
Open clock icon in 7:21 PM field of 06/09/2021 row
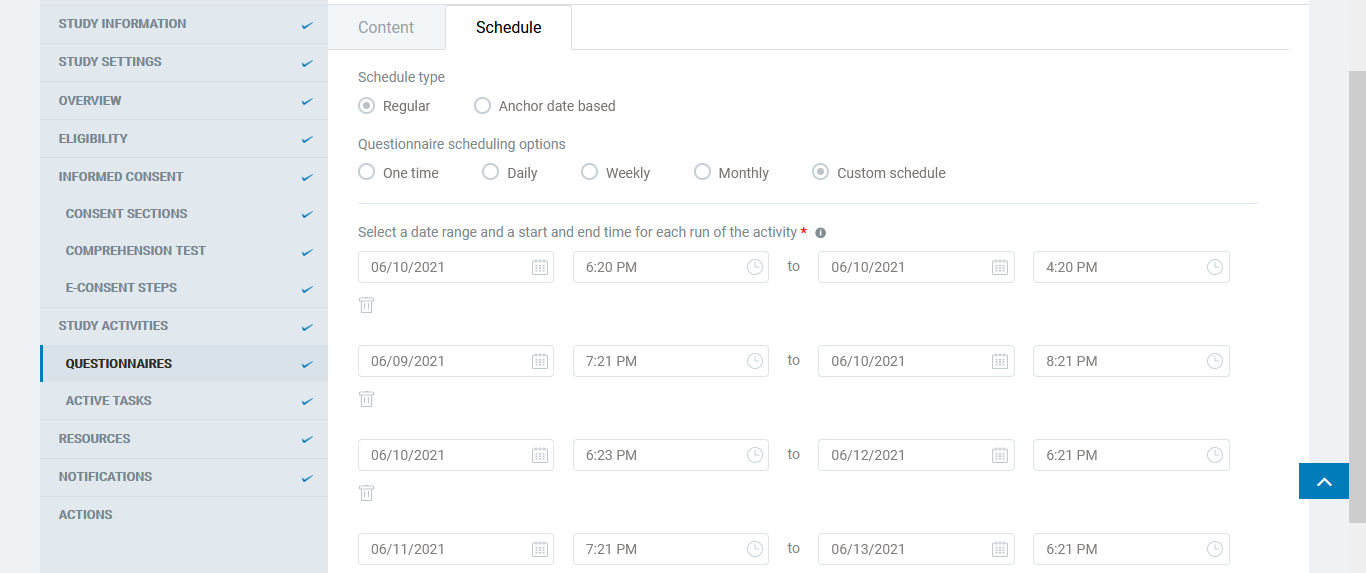click(x=755, y=361)
